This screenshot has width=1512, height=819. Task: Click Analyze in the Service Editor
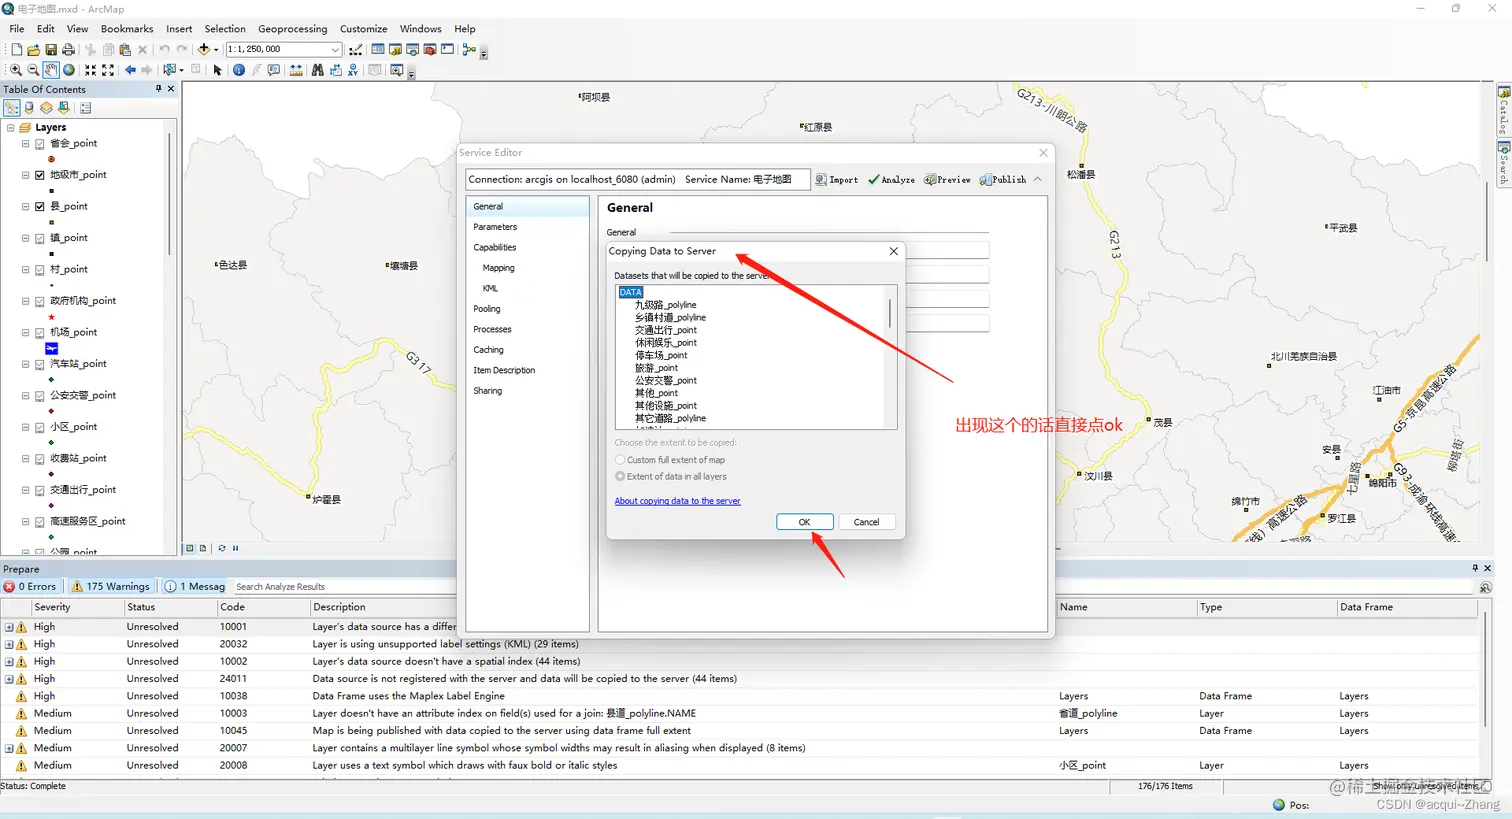(x=891, y=180)
